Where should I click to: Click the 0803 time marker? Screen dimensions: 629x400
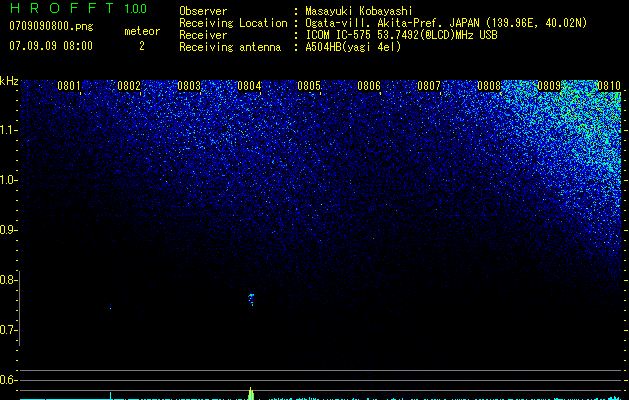(x=189, y=86)
